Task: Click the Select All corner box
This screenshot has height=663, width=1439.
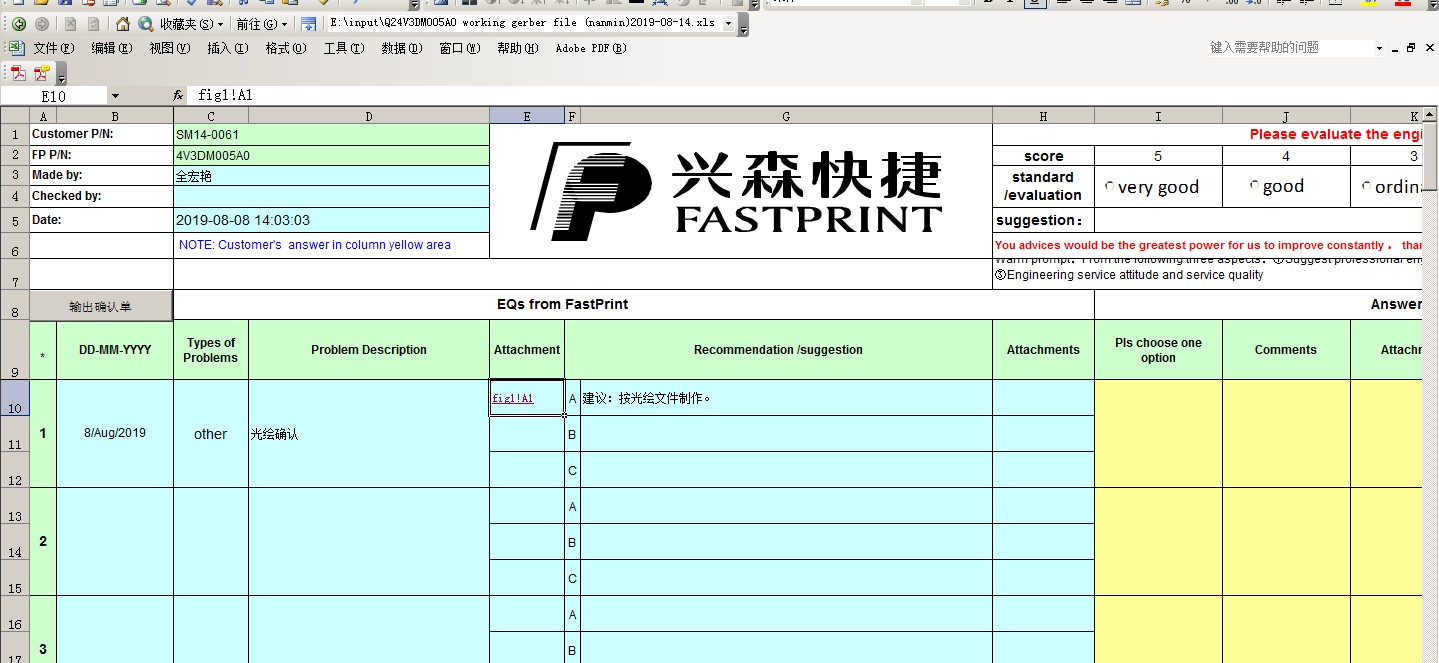Action: (x=15, y=116)
